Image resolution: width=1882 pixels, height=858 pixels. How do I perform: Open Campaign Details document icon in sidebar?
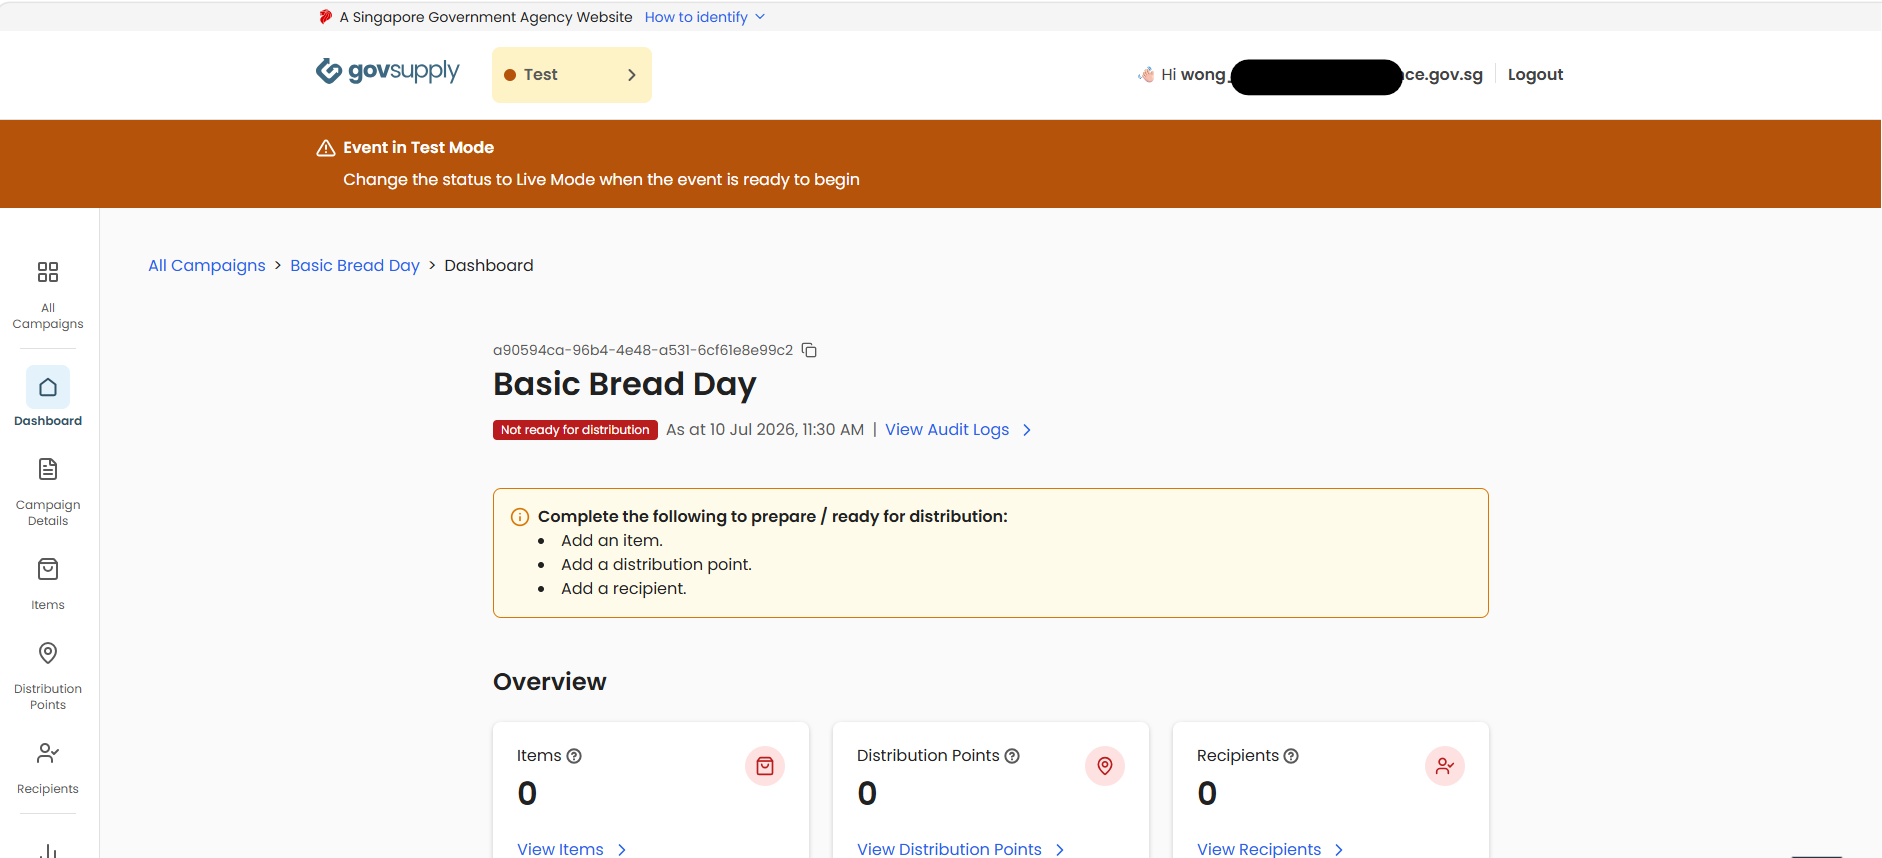(48, 469)
